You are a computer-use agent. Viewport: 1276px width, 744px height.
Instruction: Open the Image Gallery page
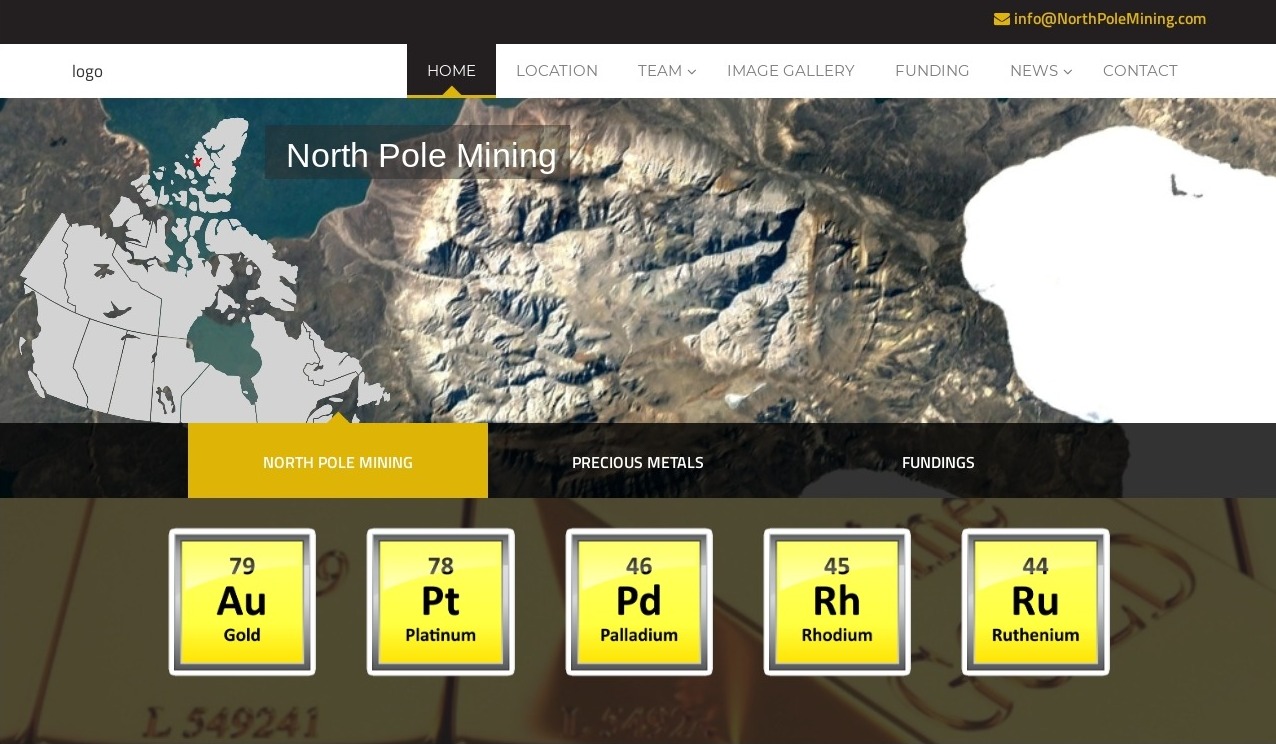click(x=790, y=71)
